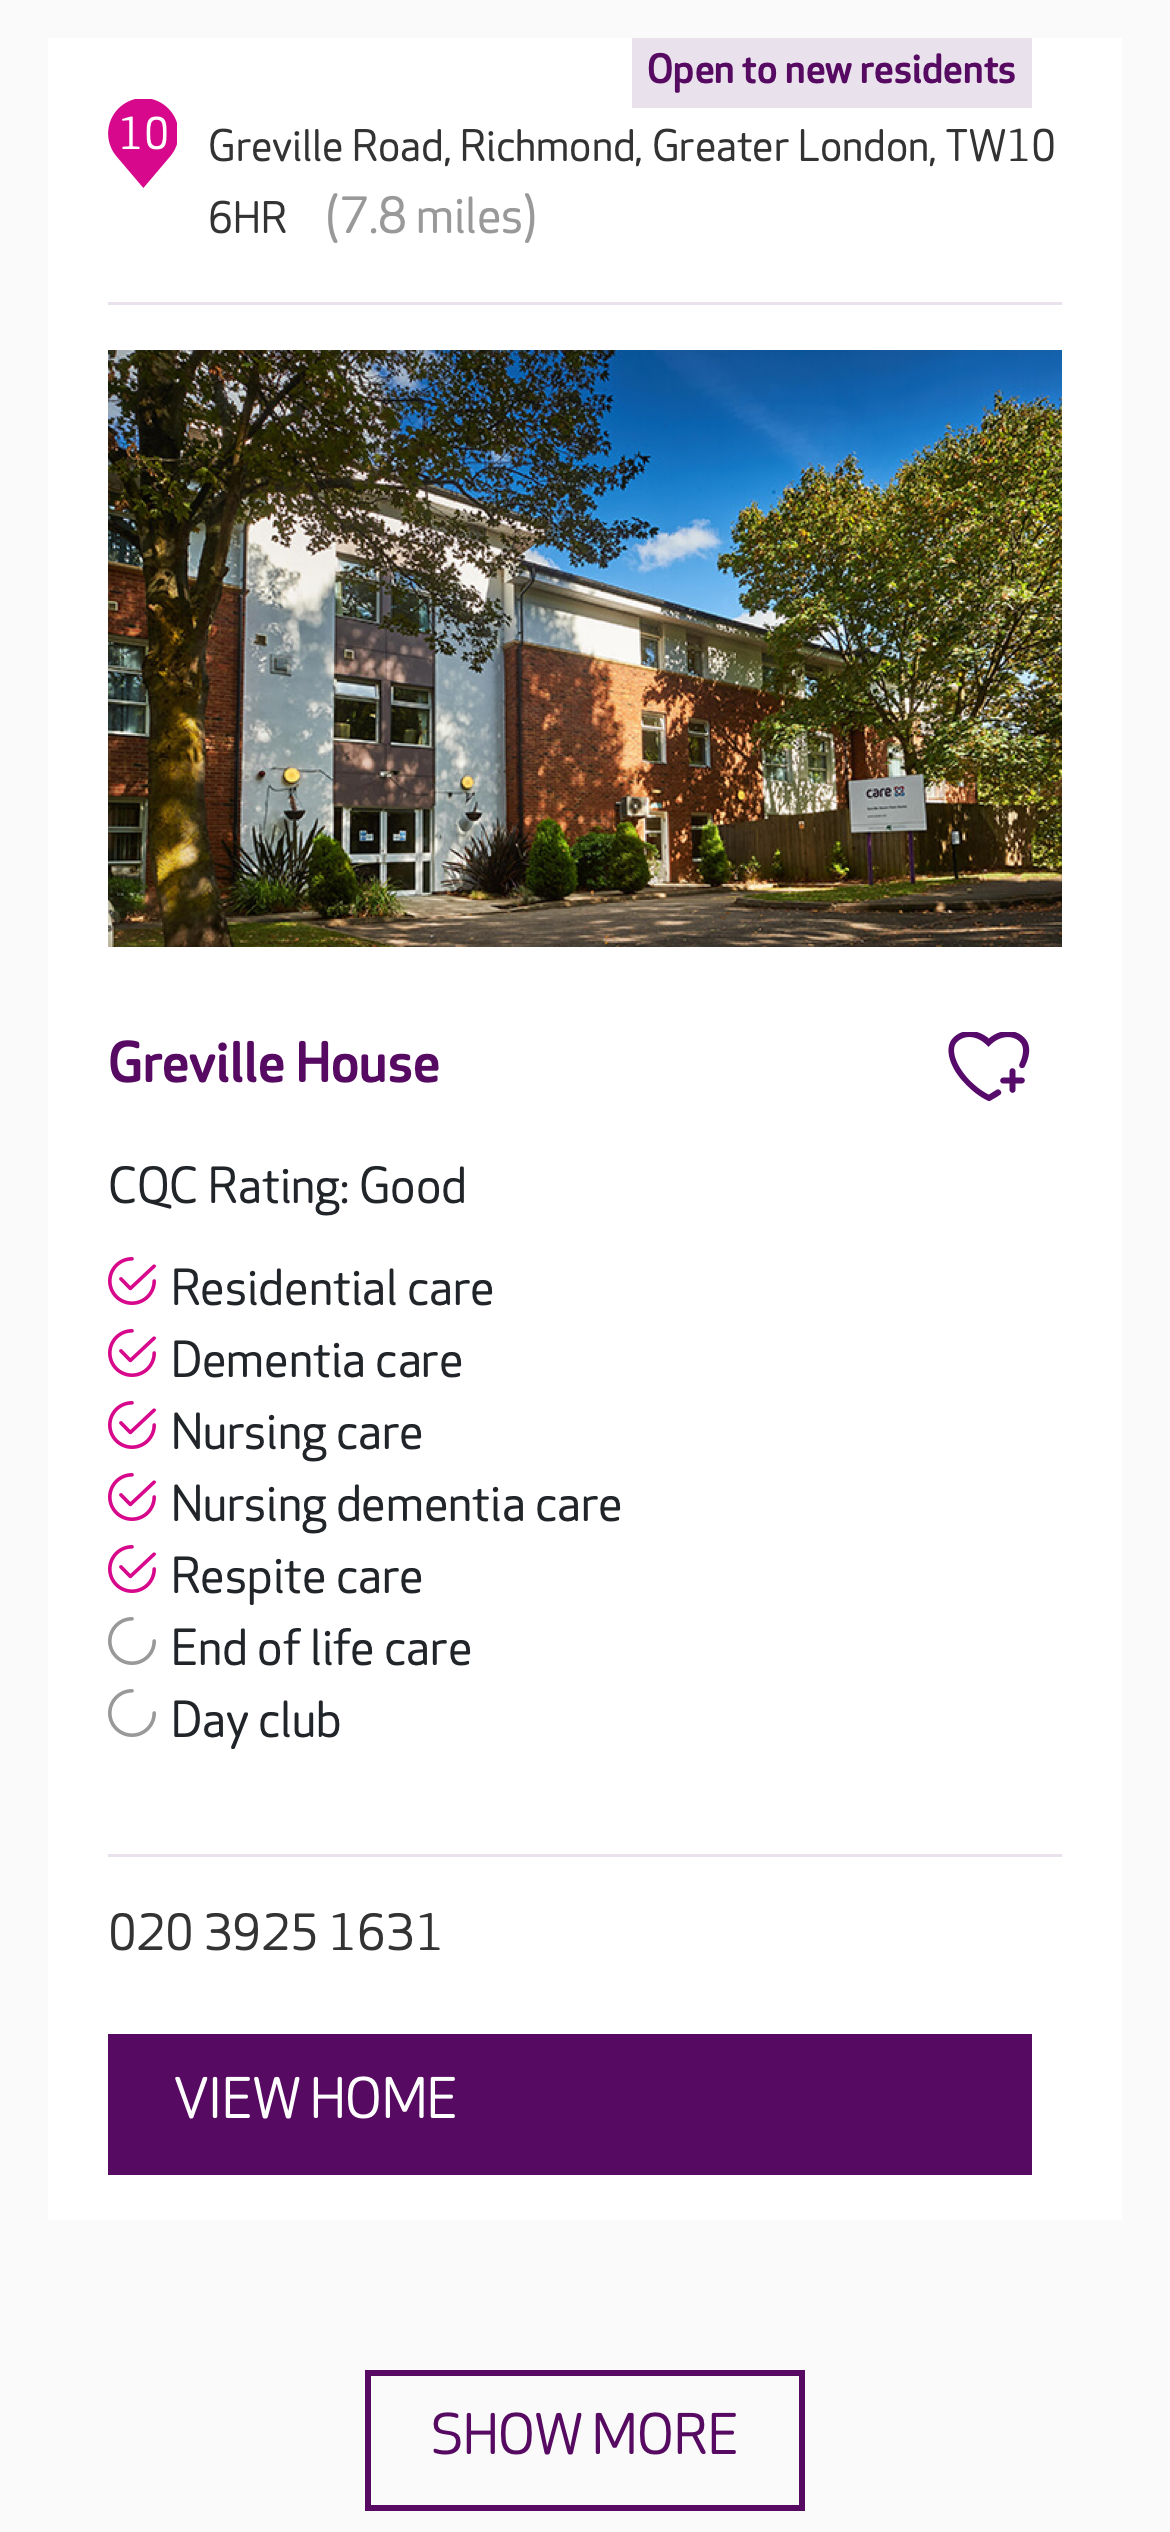
Task: Click the Day club circle icon
Action: pos(132,1715)
